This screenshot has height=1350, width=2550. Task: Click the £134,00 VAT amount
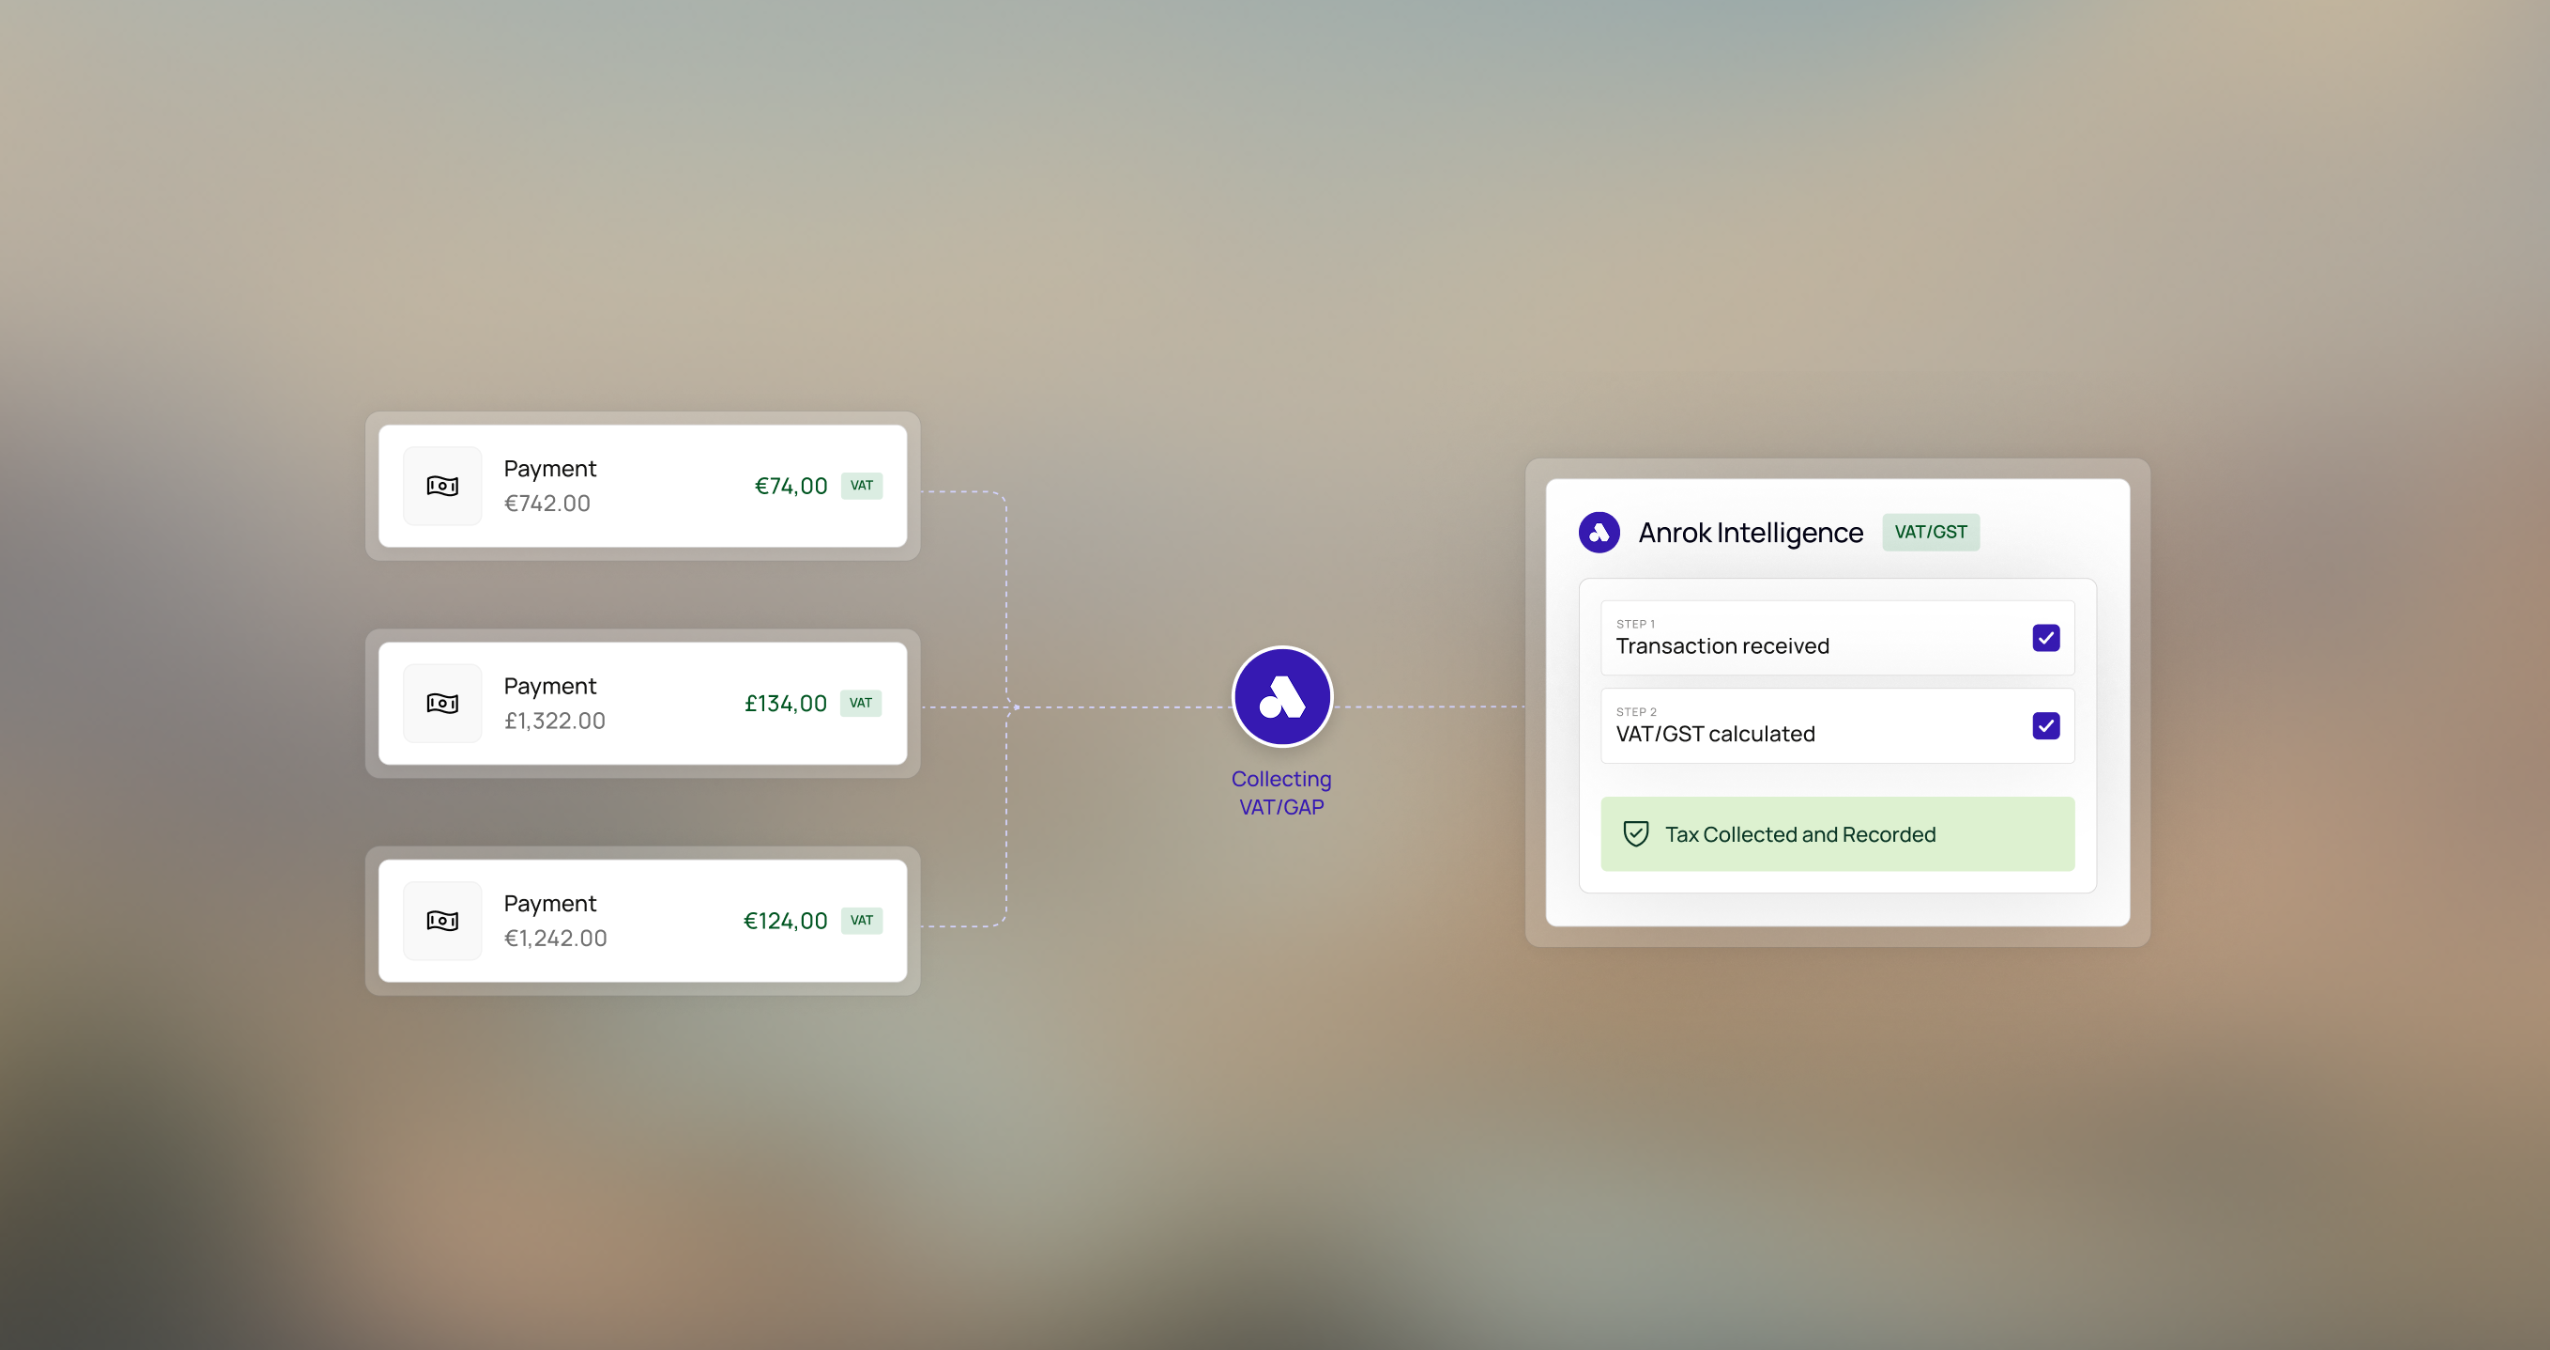pyautogui.click(x=785, y=703)
